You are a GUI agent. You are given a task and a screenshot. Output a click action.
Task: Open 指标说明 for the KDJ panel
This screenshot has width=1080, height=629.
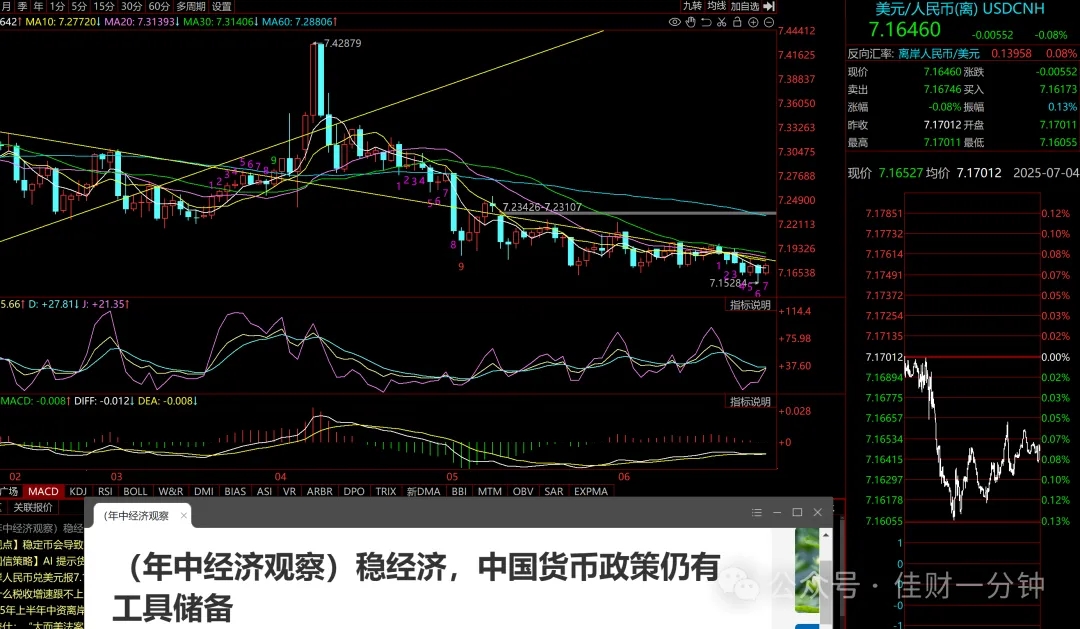[x=750, y=305]
